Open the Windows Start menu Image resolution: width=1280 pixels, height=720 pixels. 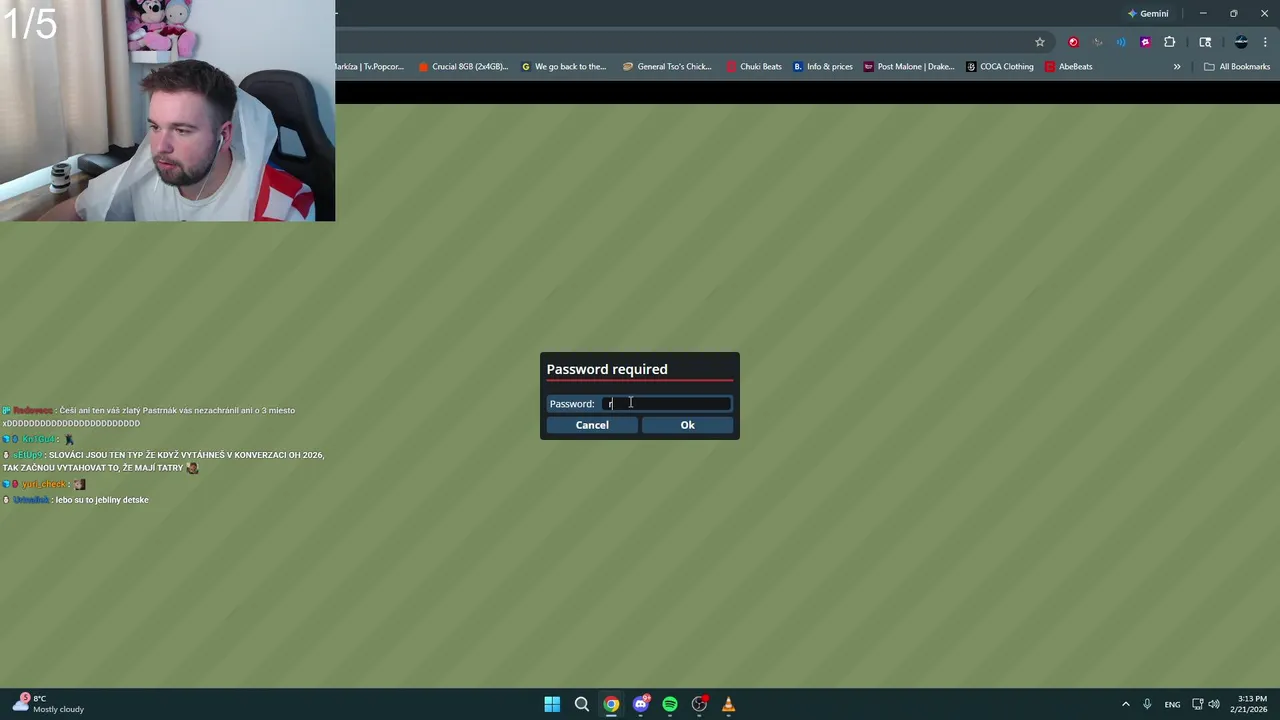point(552,705)
